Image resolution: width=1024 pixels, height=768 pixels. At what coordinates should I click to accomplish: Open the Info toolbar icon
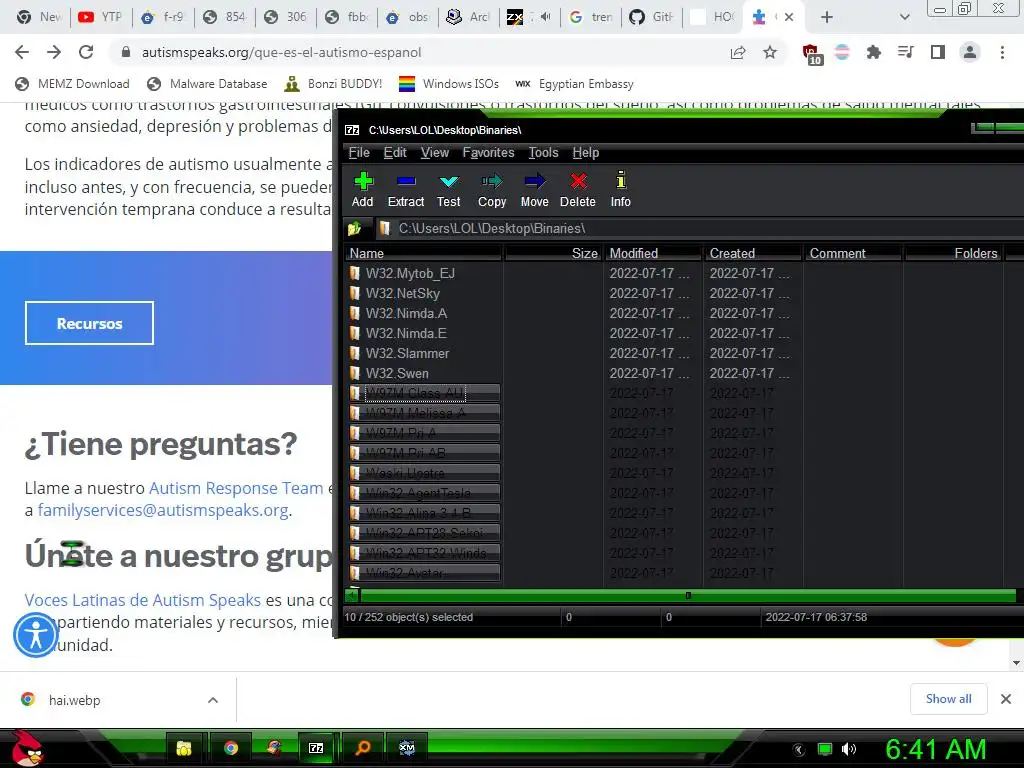click(620, 189)
